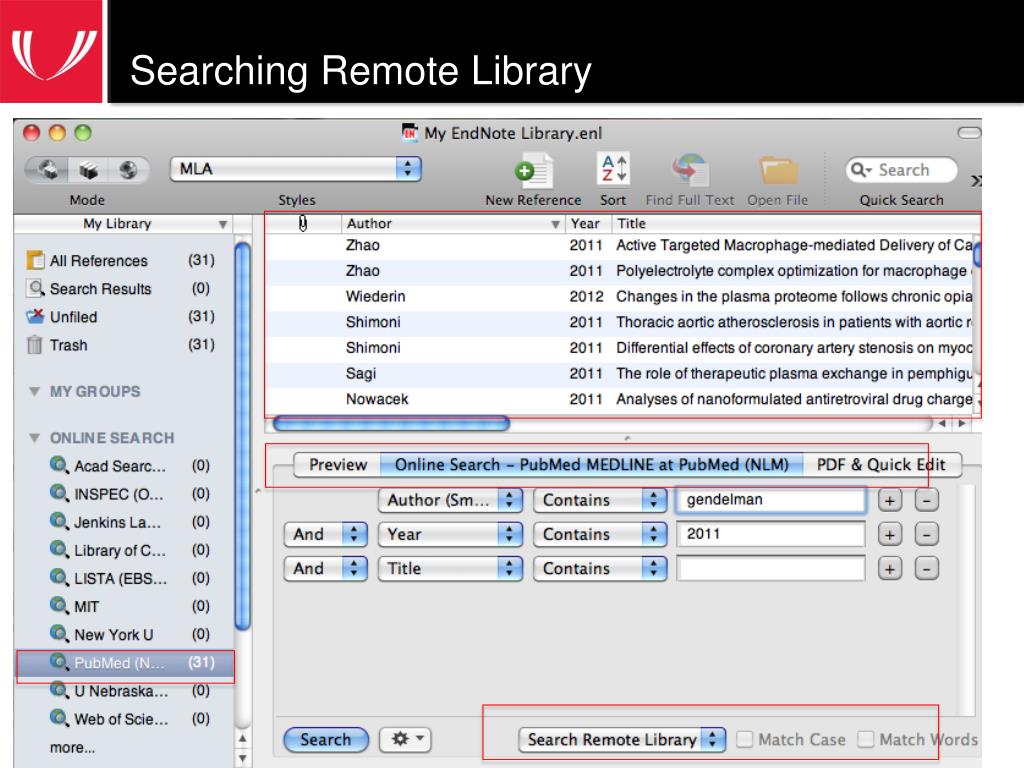
Task: Open the Author search field dropdown
Action: (451, 500)
